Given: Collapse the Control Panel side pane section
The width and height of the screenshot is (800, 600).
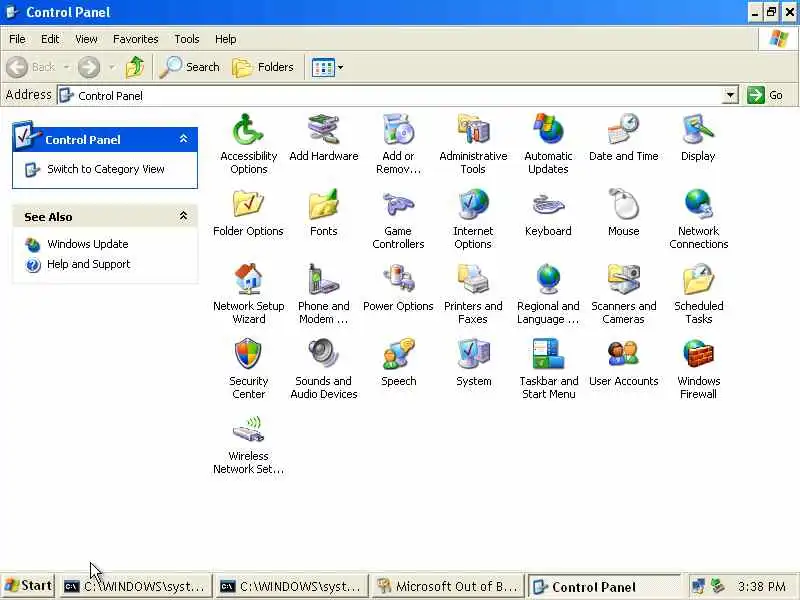Looking at the screenshot, I should point(183,139).
